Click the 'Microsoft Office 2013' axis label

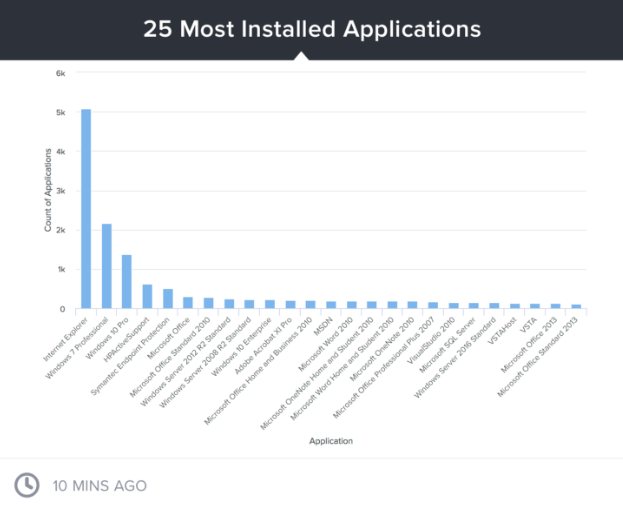[529, 345]
